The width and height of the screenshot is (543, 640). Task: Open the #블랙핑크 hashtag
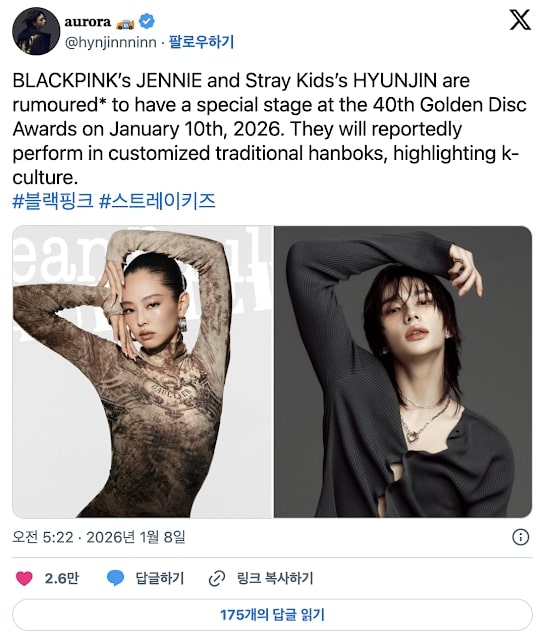[x=53, y=201]
